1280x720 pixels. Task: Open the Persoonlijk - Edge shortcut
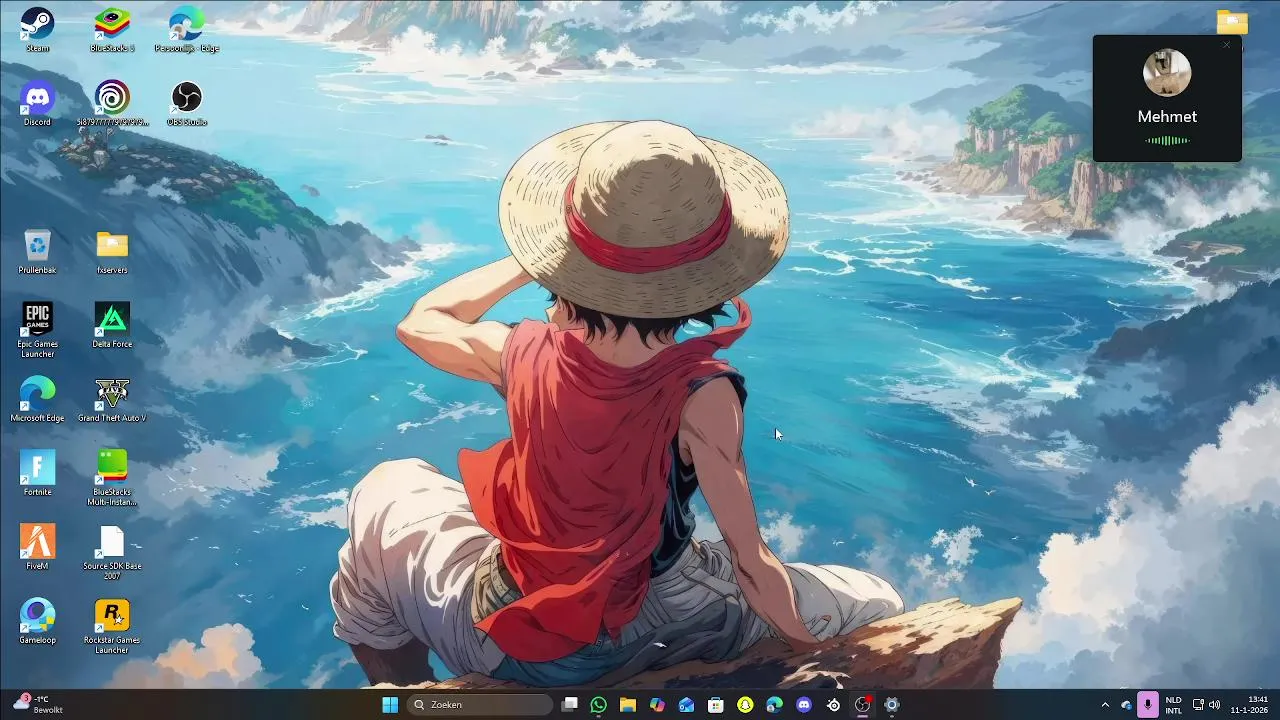(186, 30)
